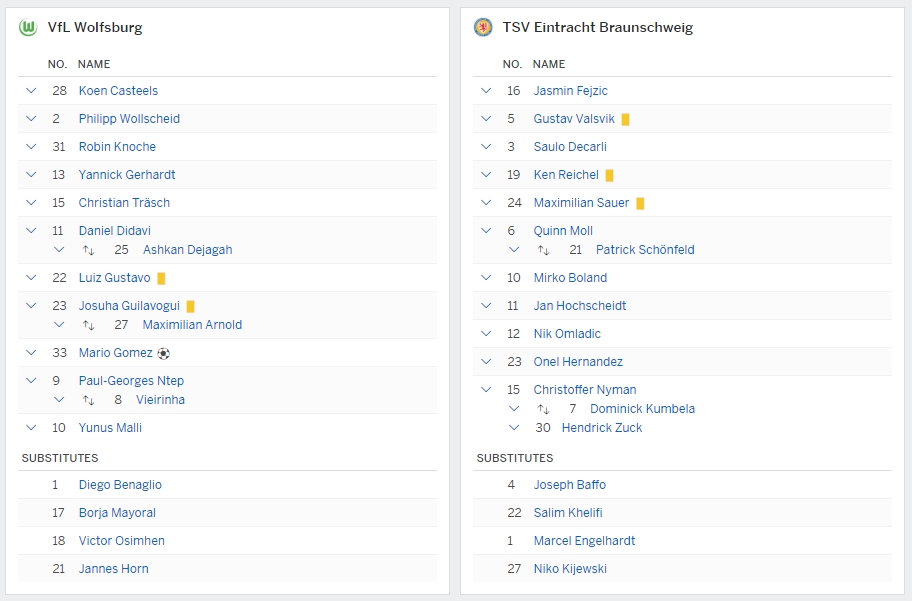The image size is (912, 601).
Task: Click the Braunschweig SUBSTITUTES section heading
Action: point(514,458)
